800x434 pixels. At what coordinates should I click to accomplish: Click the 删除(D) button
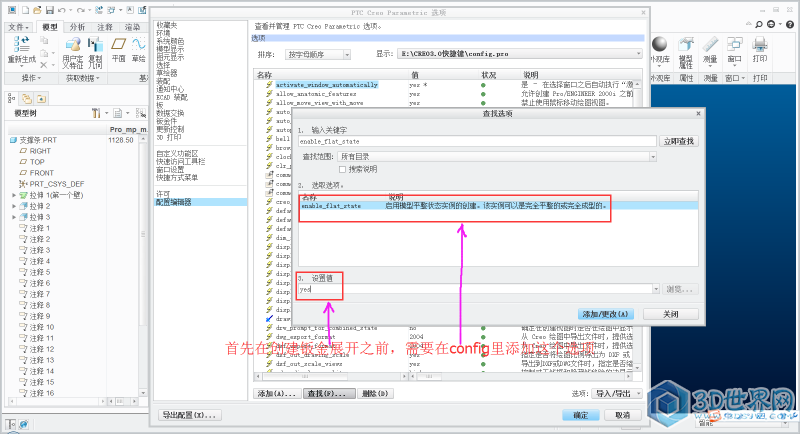click(x=375, y=394)
